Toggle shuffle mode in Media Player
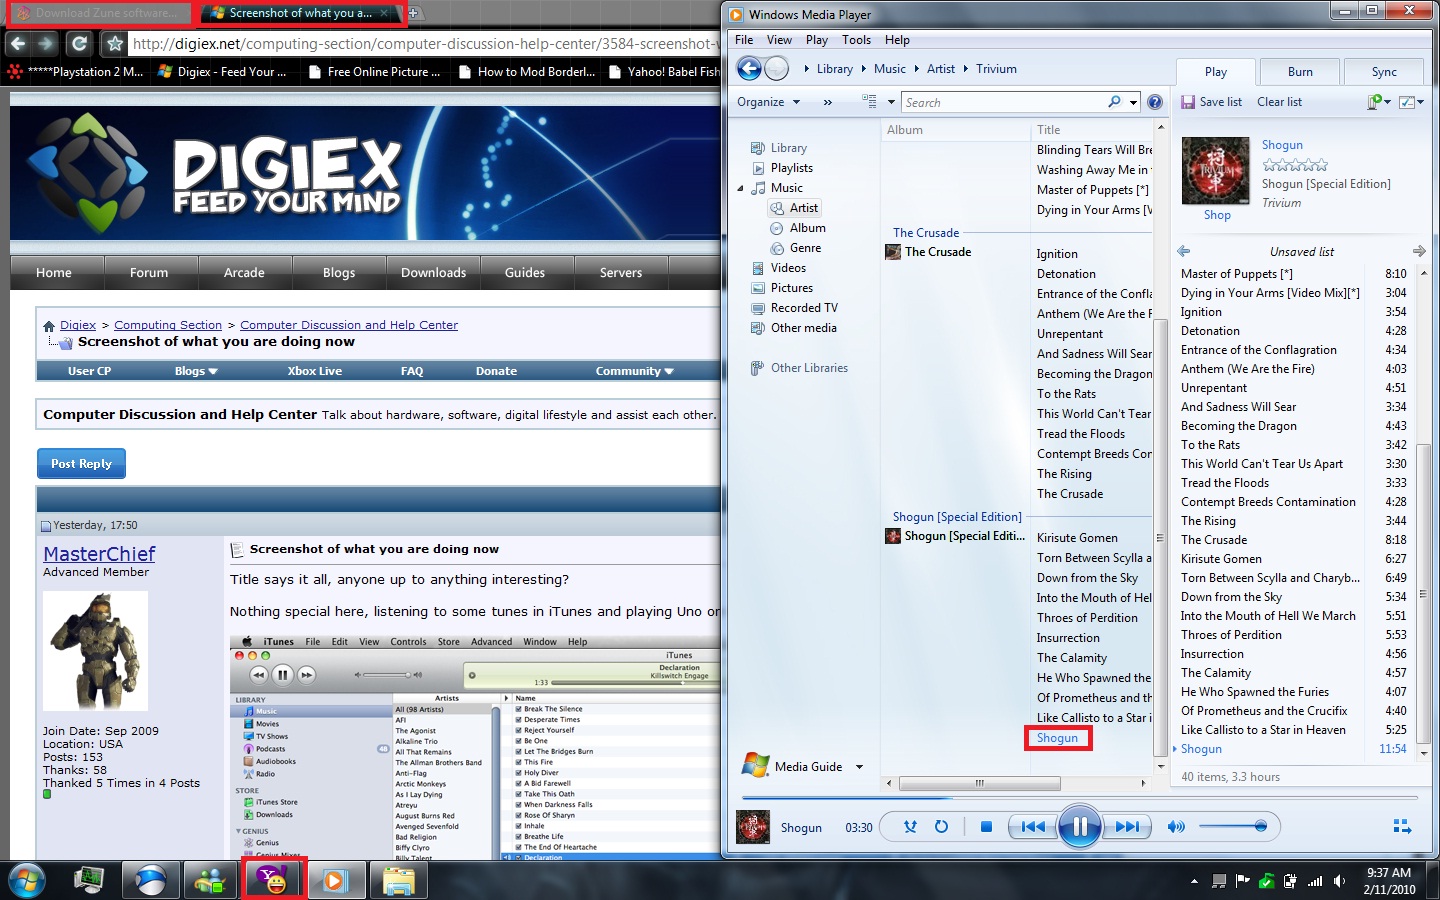This screenshot has height=900, width=1440. pyautogui.click(x=910, y=827)
